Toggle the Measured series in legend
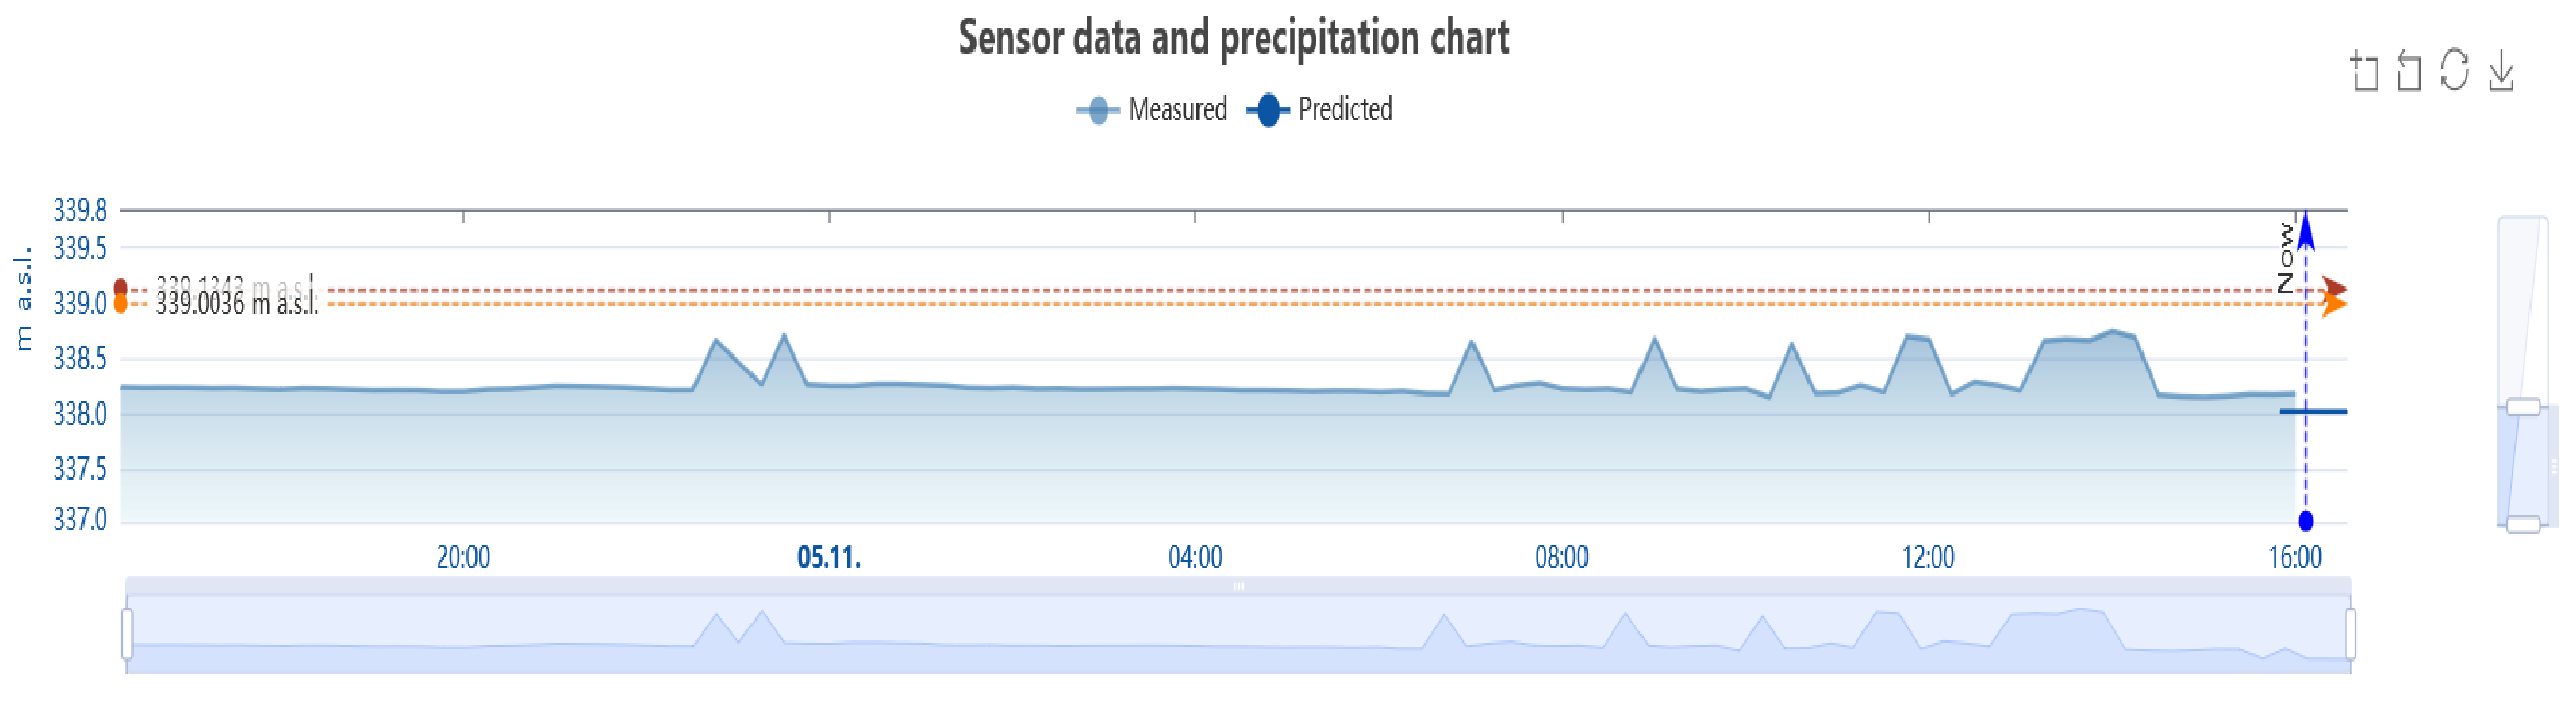2560x718 pixels. [1152, 109]
